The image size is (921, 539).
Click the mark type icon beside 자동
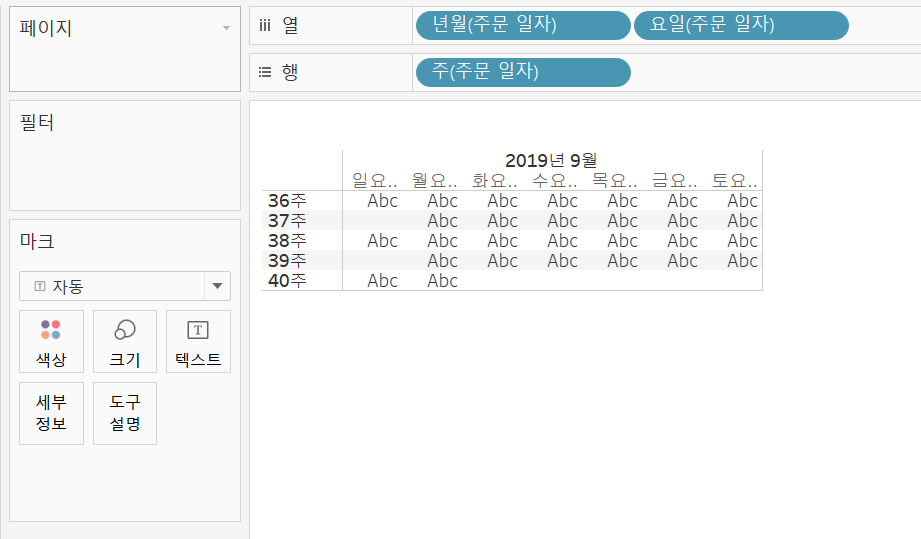coord(40,286)
